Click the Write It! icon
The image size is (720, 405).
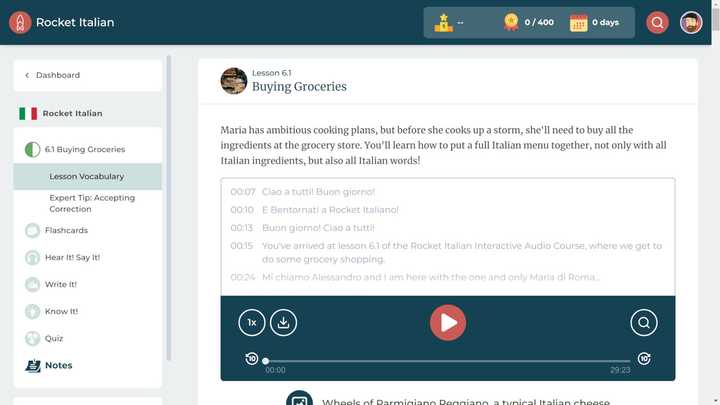tap(33, 285)
